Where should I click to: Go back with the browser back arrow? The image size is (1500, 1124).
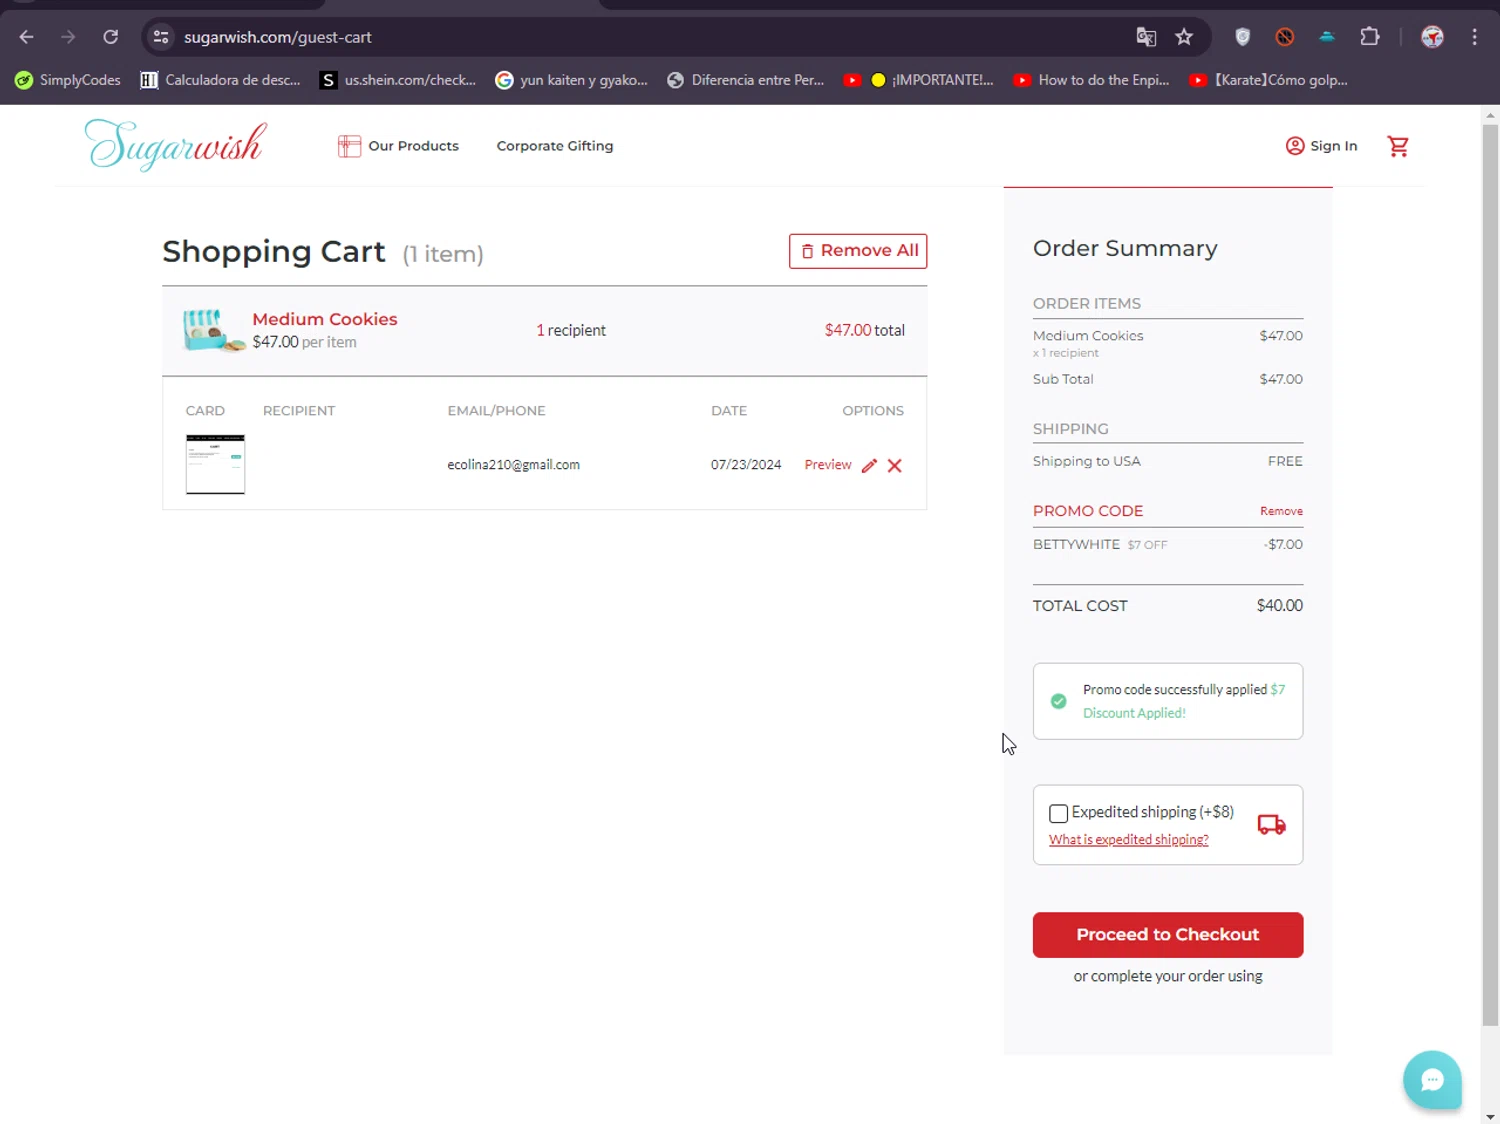click(x=27, y=37)
